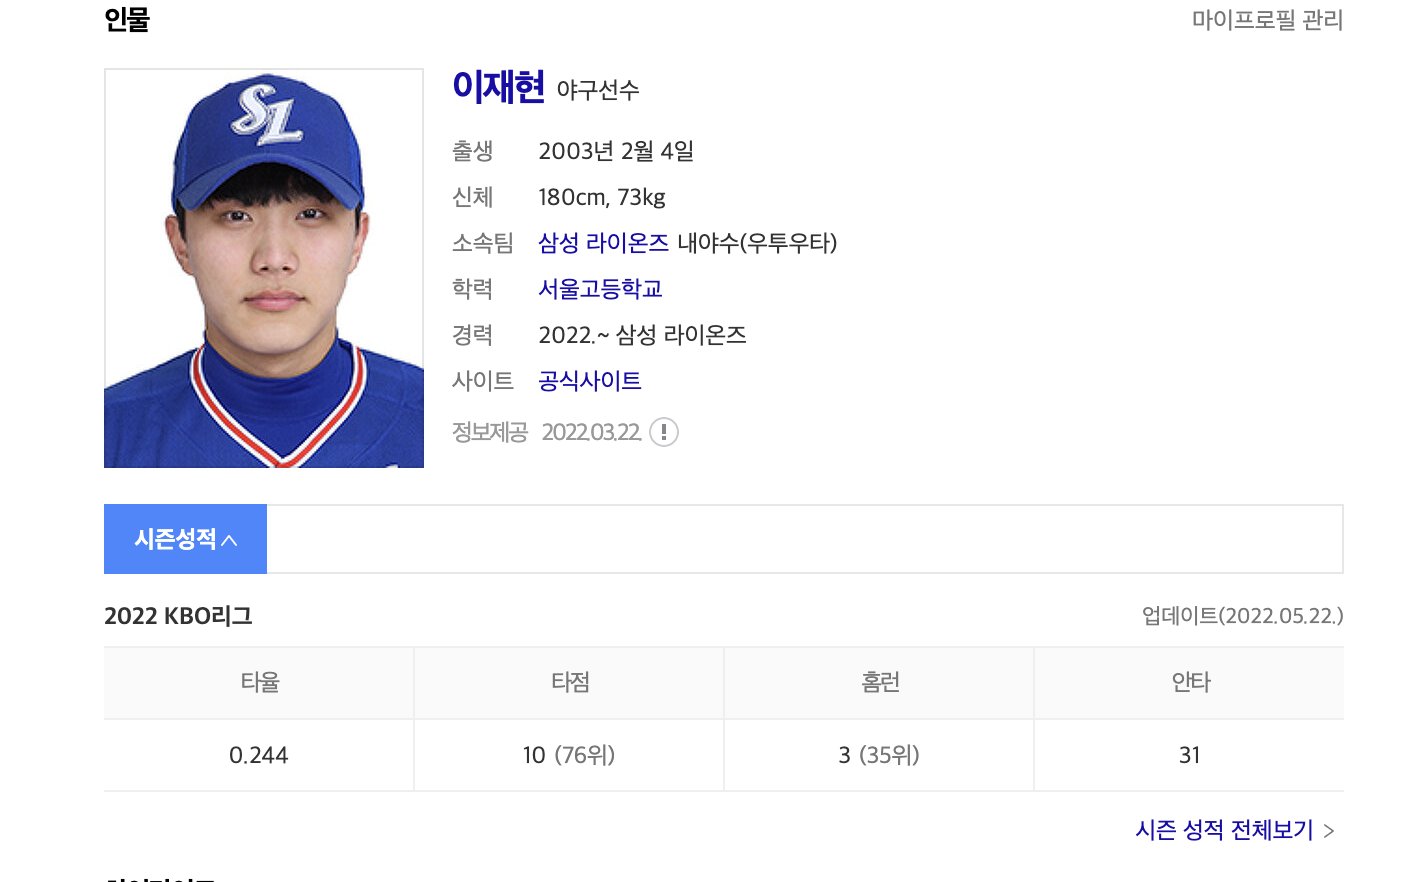
Task: Click the 홈런 home run column header
Action: 878,682
